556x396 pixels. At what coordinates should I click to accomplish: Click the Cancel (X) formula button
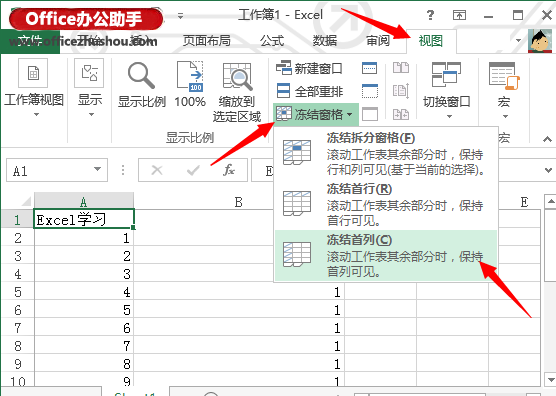[157, 171]
